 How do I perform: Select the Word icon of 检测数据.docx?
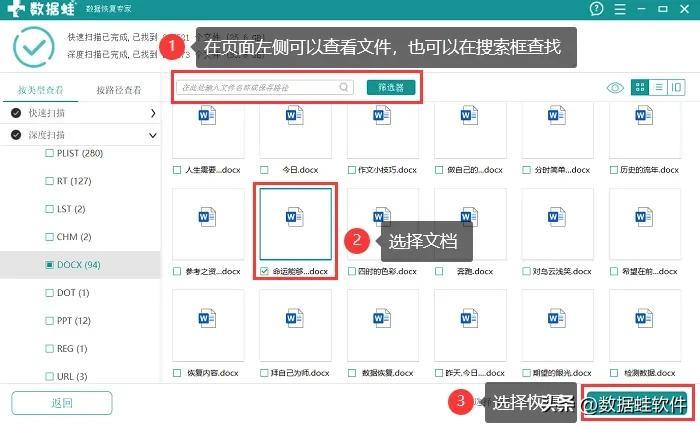644,318
